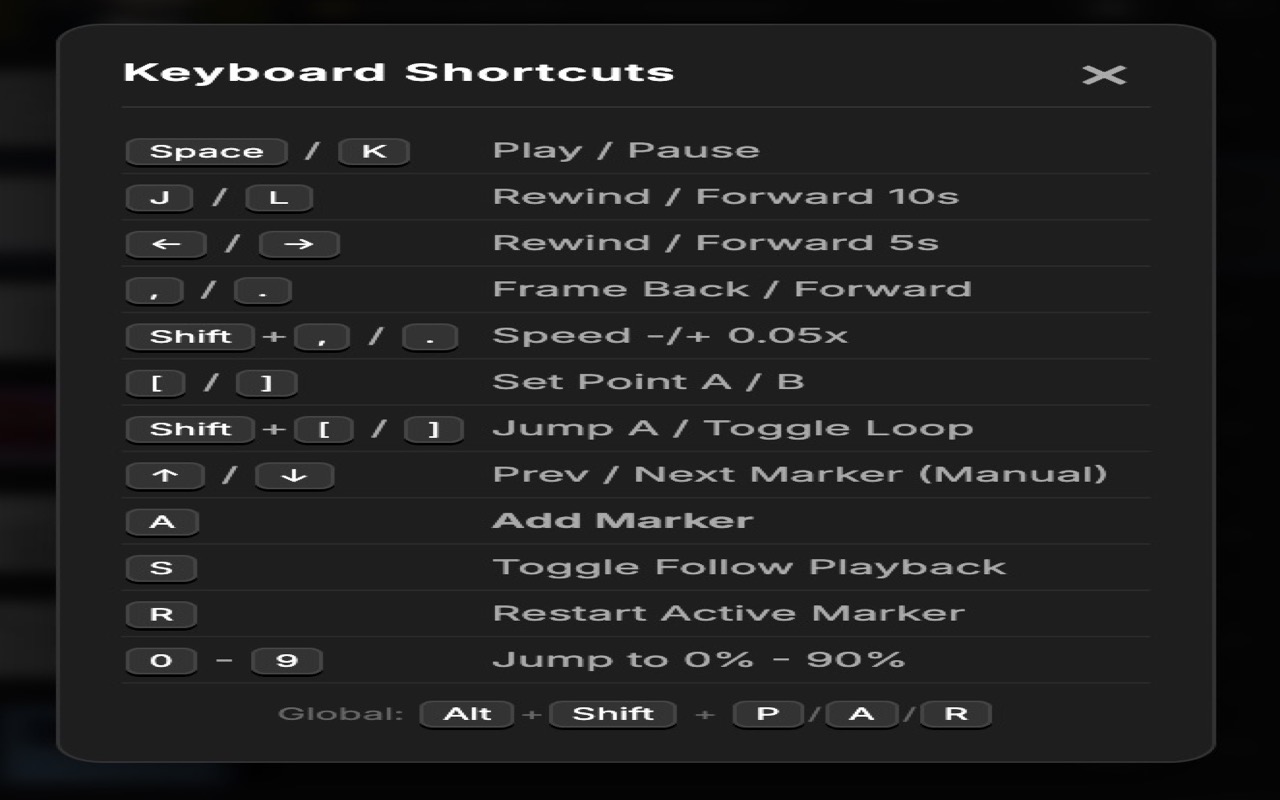Select the close bracket Set Point B badge
The width and height of the screenshot is (1280, 800).
265,382
